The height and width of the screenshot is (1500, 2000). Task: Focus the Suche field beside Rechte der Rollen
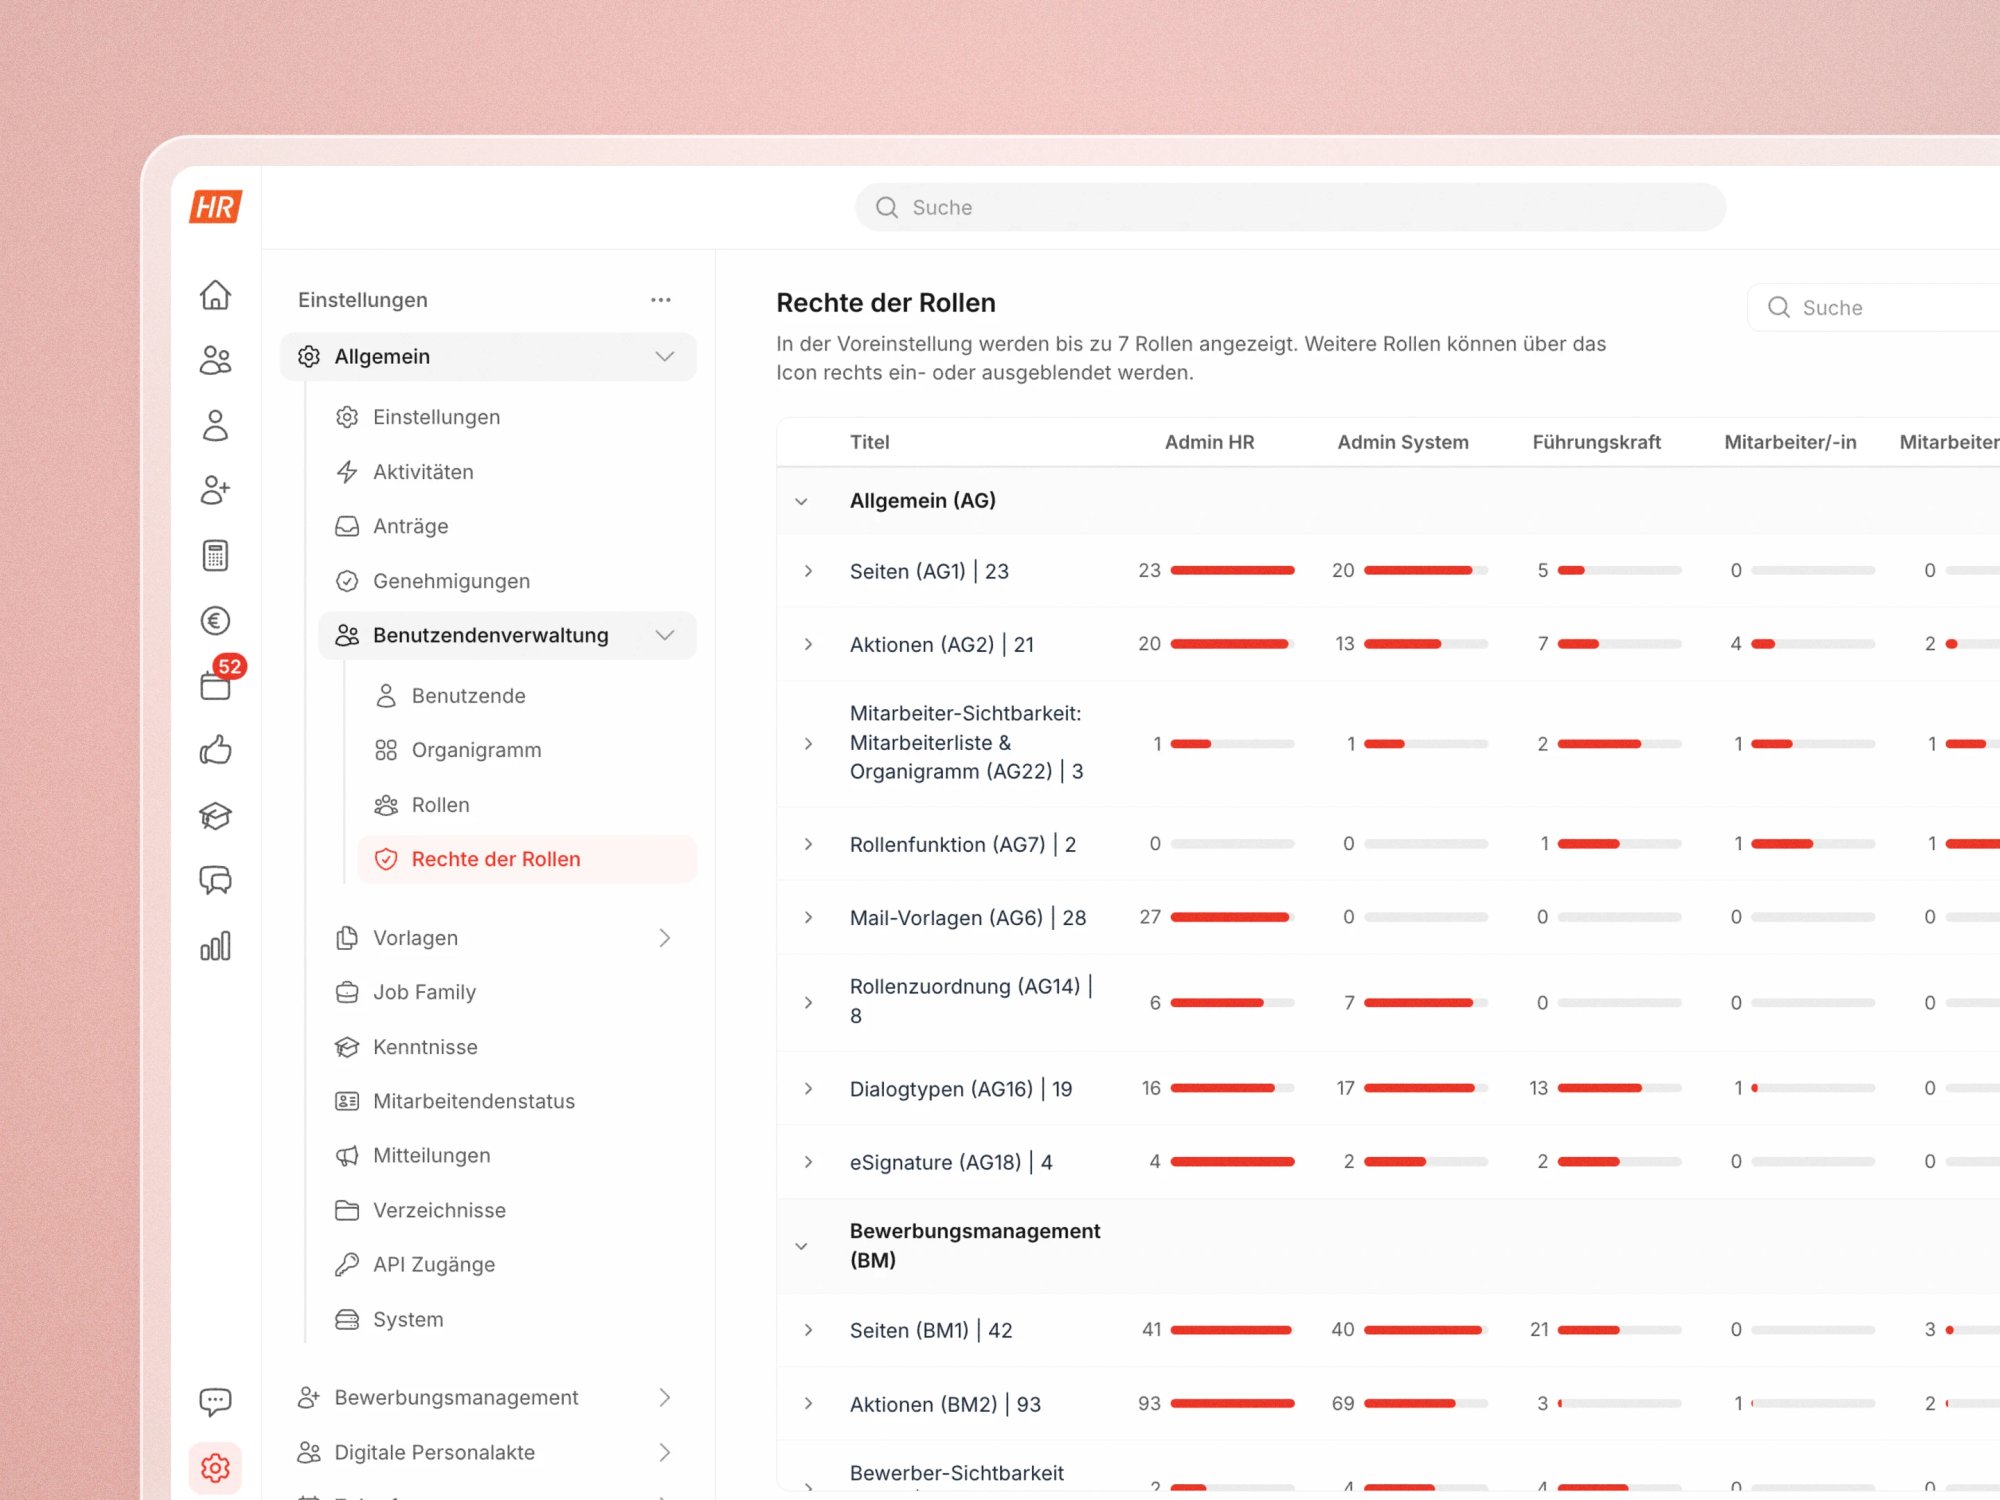1874,308
